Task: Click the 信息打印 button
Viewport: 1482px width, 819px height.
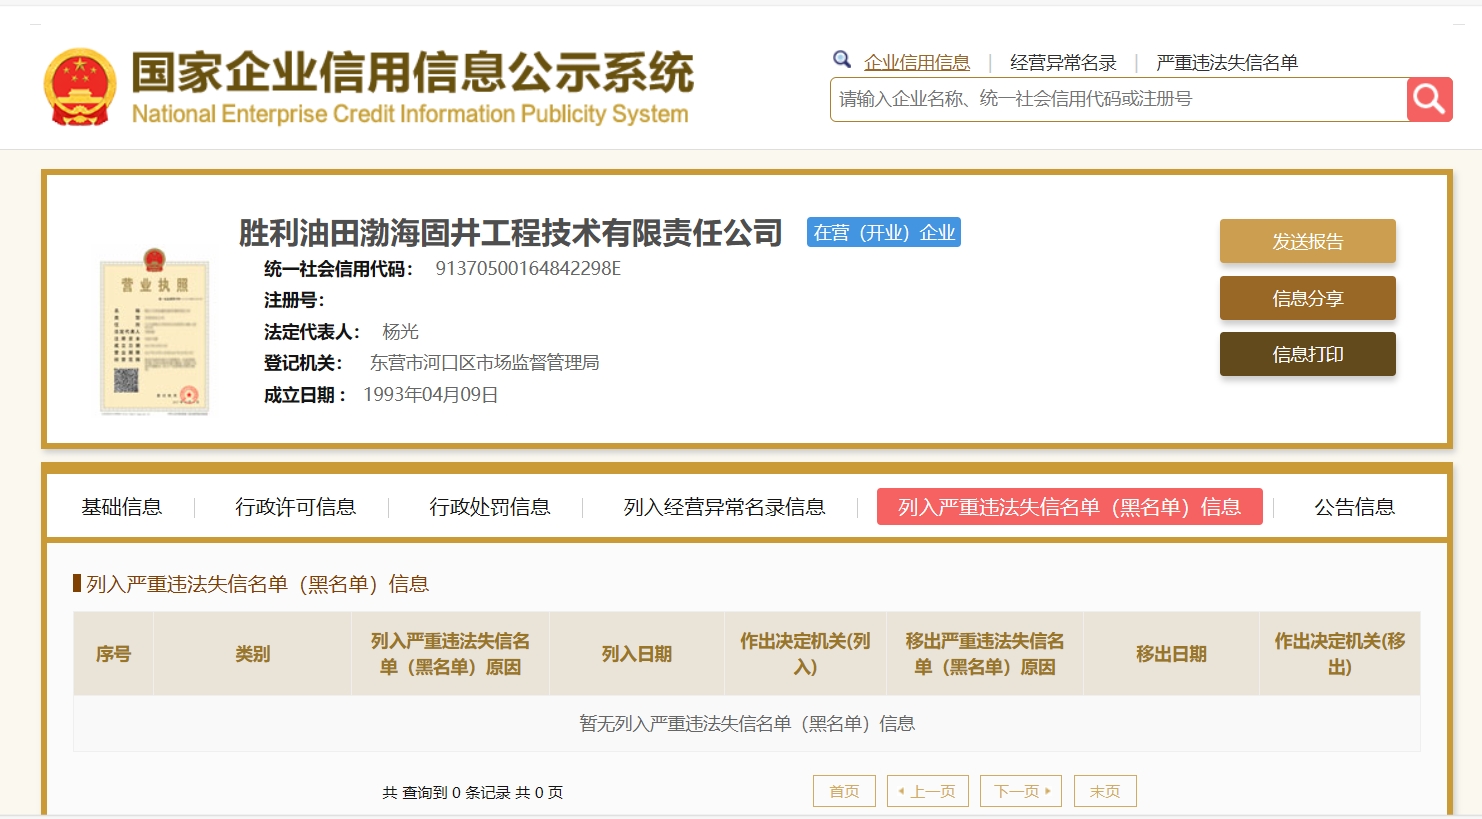Action: click(1307, 354)
